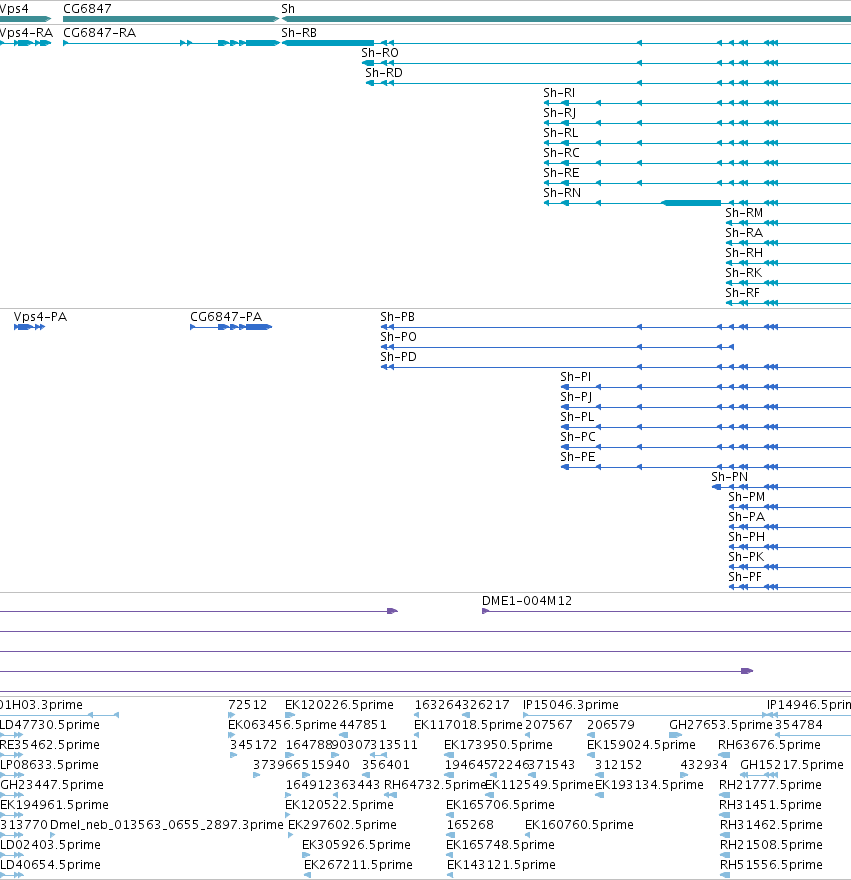851x880 pixels.
Task: Open transcript Sh-RO
Action: (x=380, y=53)
